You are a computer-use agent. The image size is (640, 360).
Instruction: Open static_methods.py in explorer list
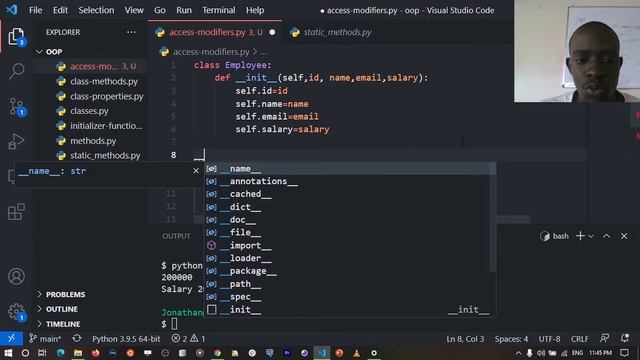tap(90, 156)
